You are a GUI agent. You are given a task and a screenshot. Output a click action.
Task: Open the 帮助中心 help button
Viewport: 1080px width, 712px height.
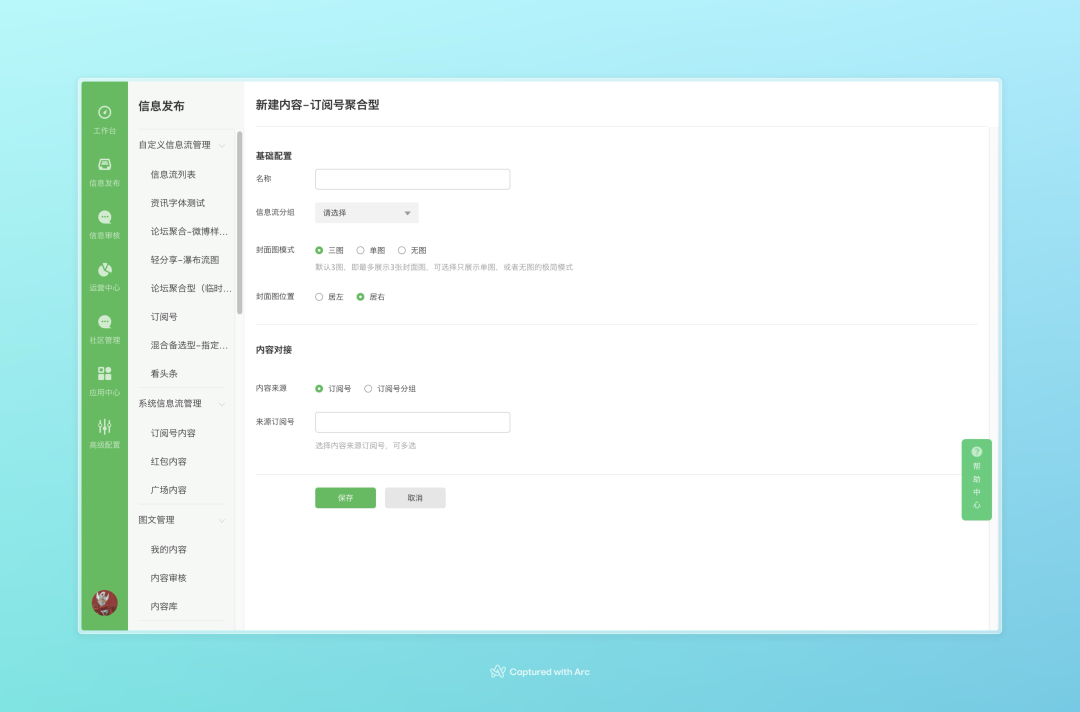click(x=977, y=479)
